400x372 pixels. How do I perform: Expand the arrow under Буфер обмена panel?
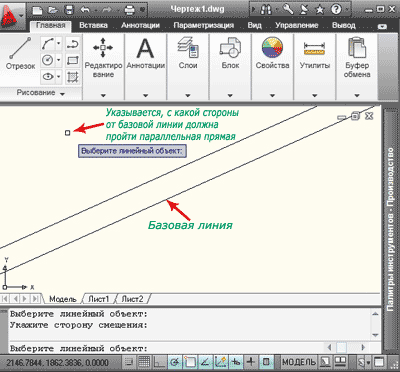(x=357, y=95)
